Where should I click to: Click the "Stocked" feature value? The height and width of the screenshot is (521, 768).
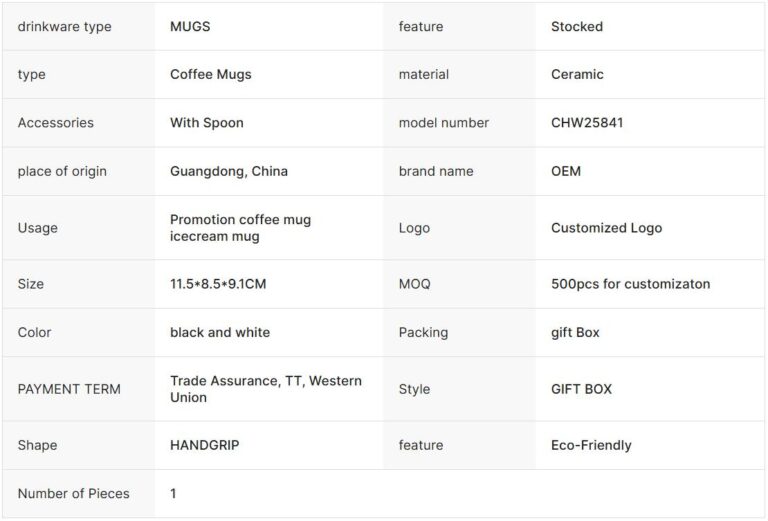tap(577, 27)
